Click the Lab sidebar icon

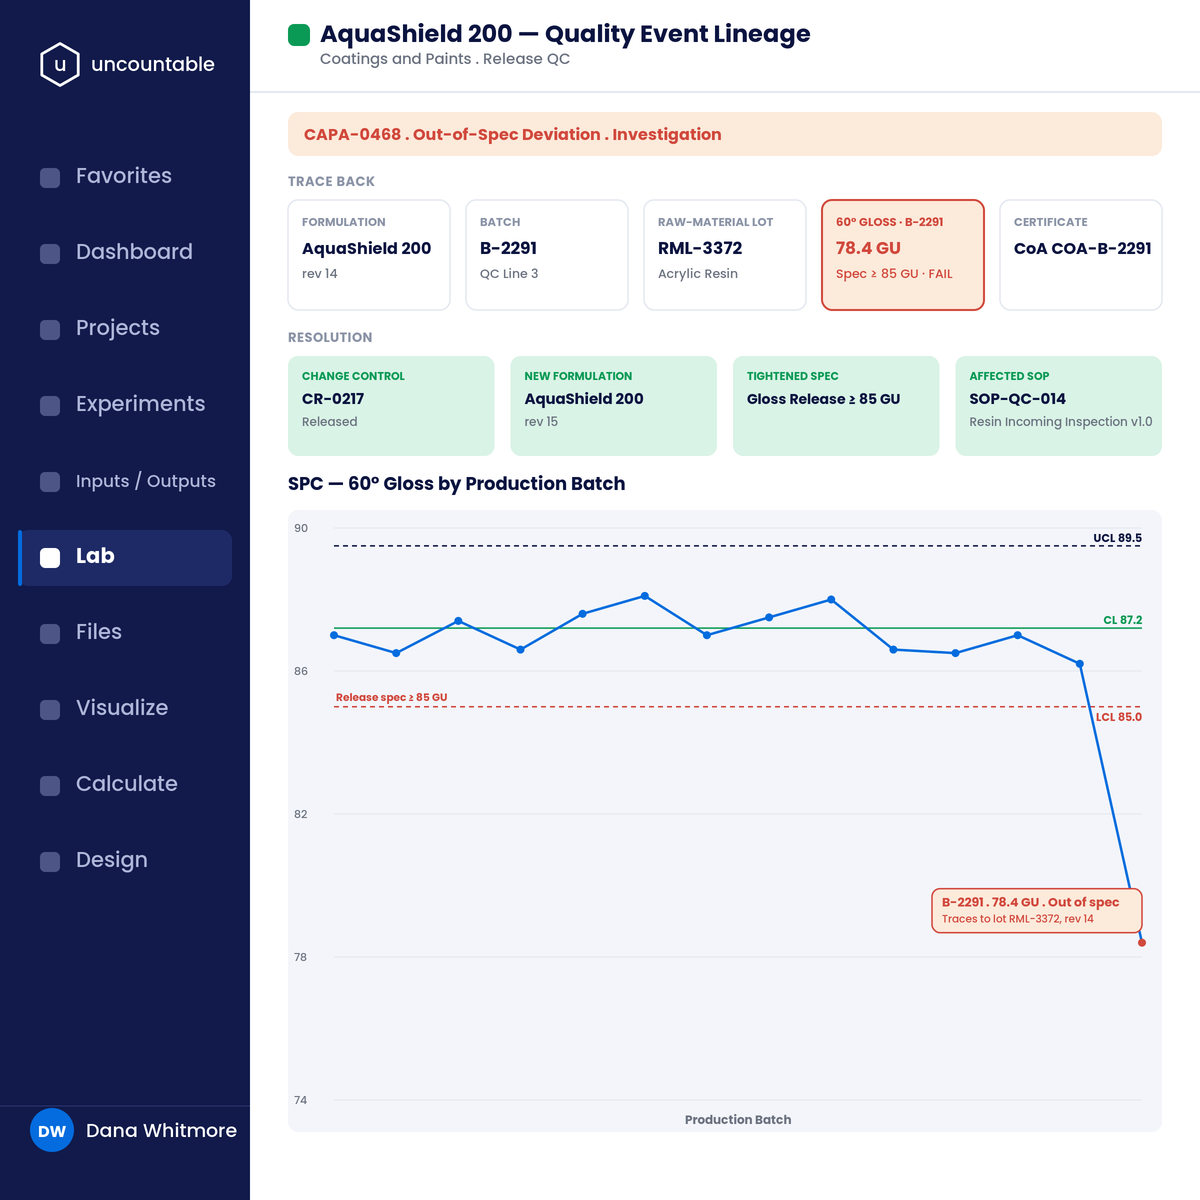coord(50,558)
